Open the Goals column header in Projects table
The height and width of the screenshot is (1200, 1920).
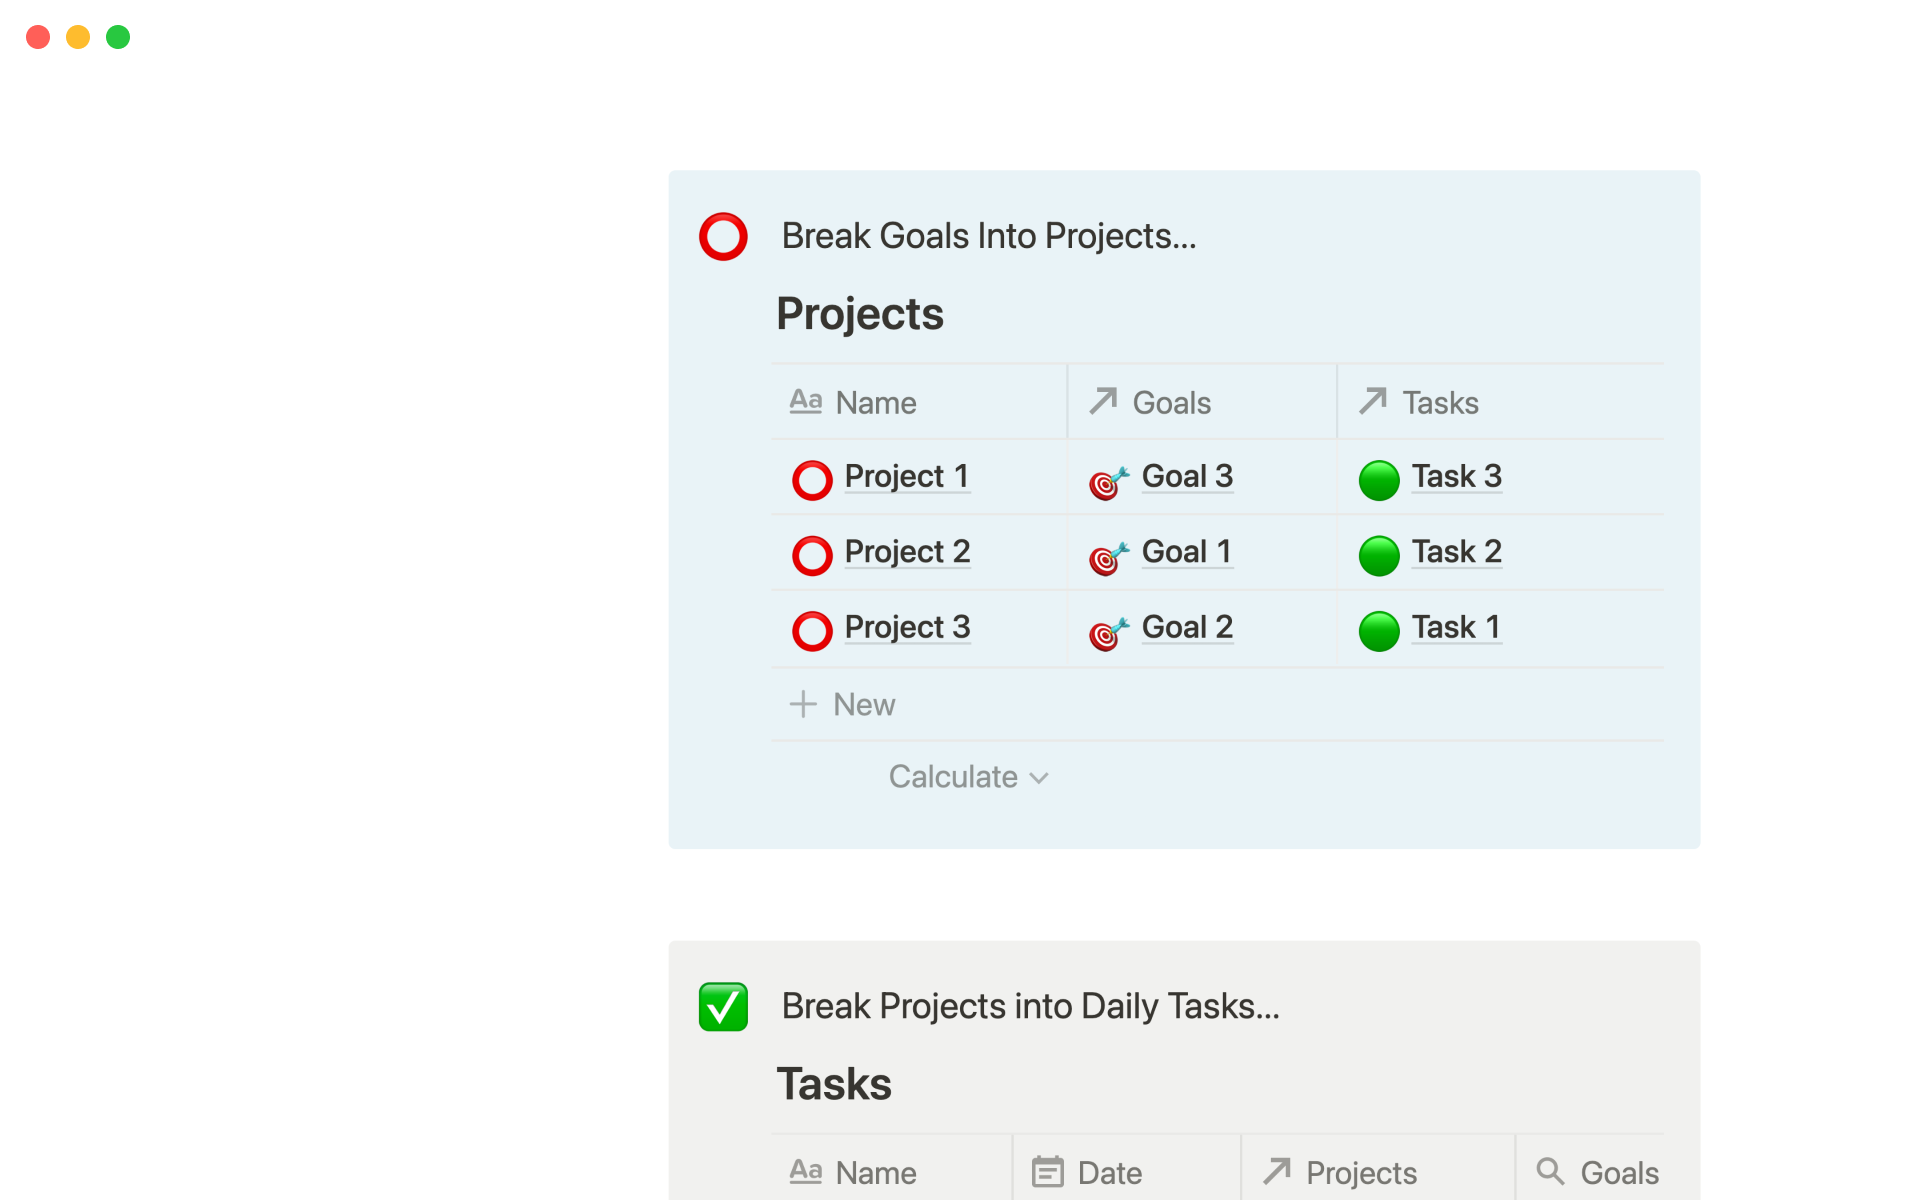click(x=1170, y=403)
